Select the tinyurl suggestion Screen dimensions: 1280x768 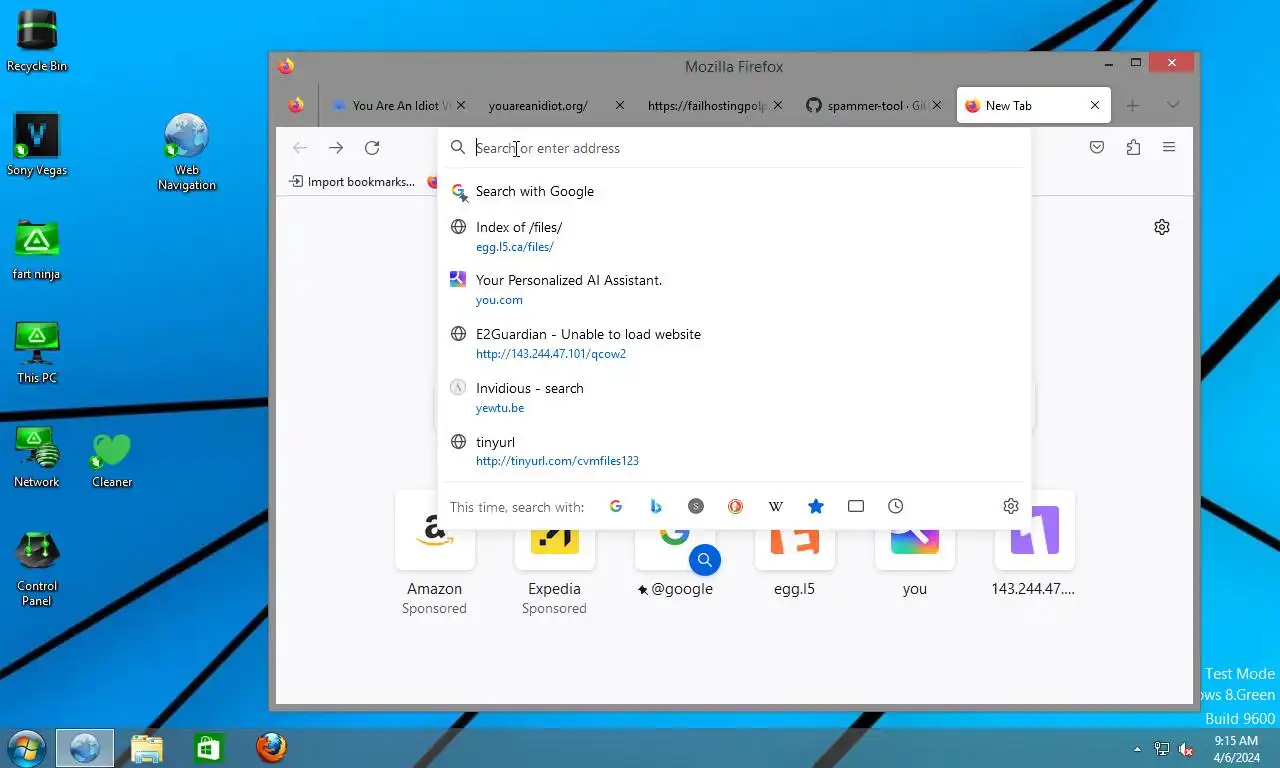[734, 452]
